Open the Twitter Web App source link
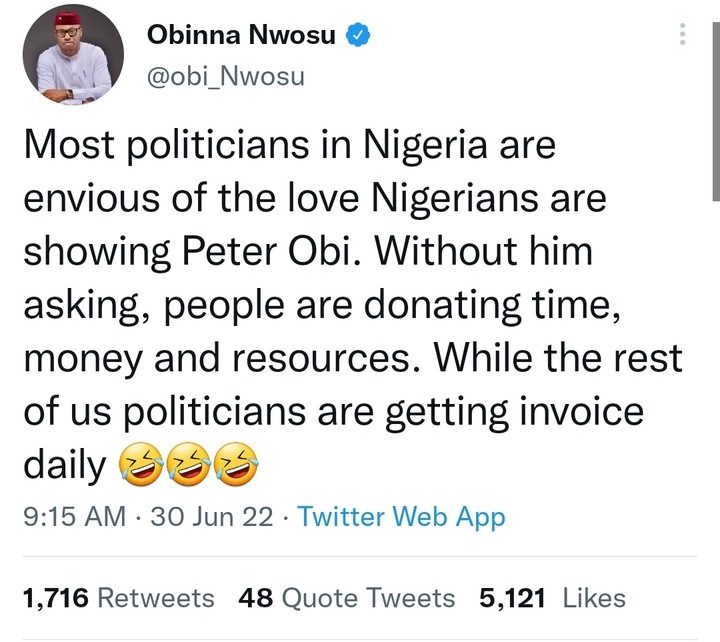Screen dimensions: 720x642 point(402,517)
